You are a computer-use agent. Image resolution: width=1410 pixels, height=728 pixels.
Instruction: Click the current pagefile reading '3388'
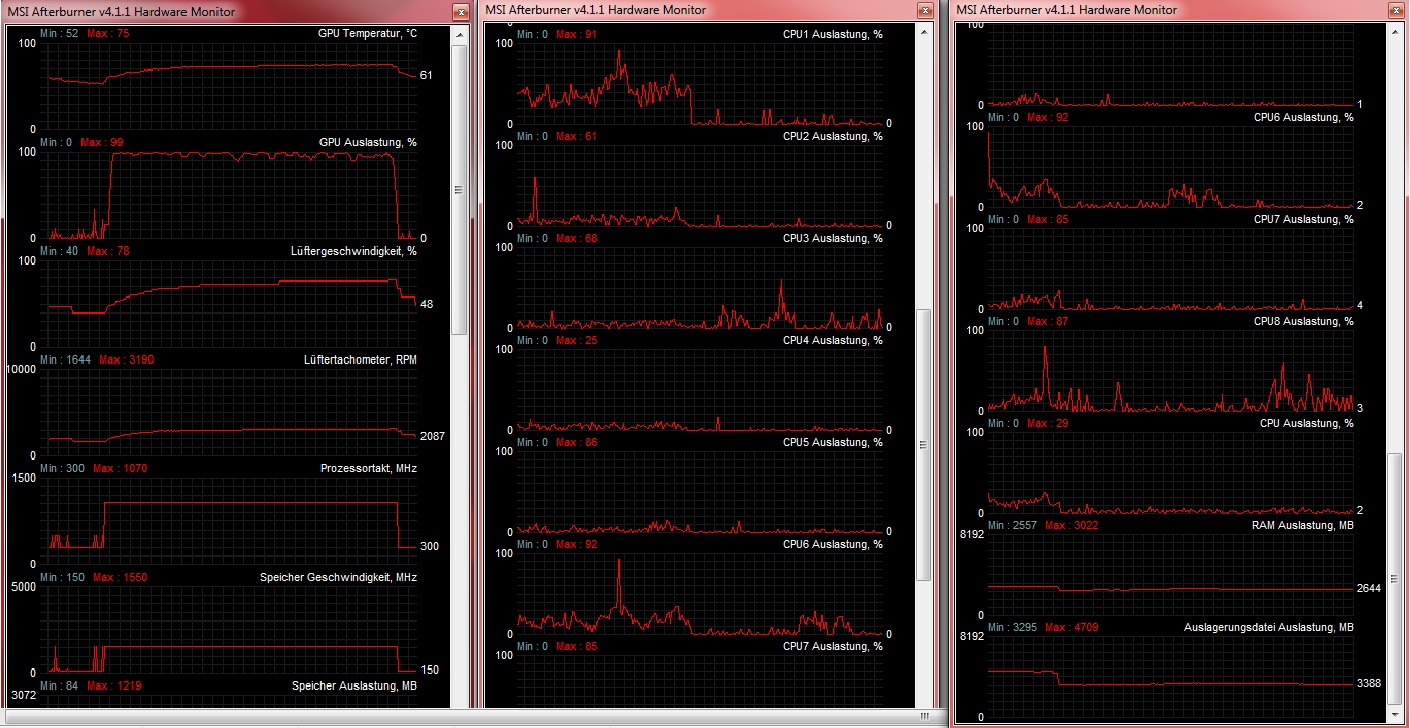[x=1369, y=684]
